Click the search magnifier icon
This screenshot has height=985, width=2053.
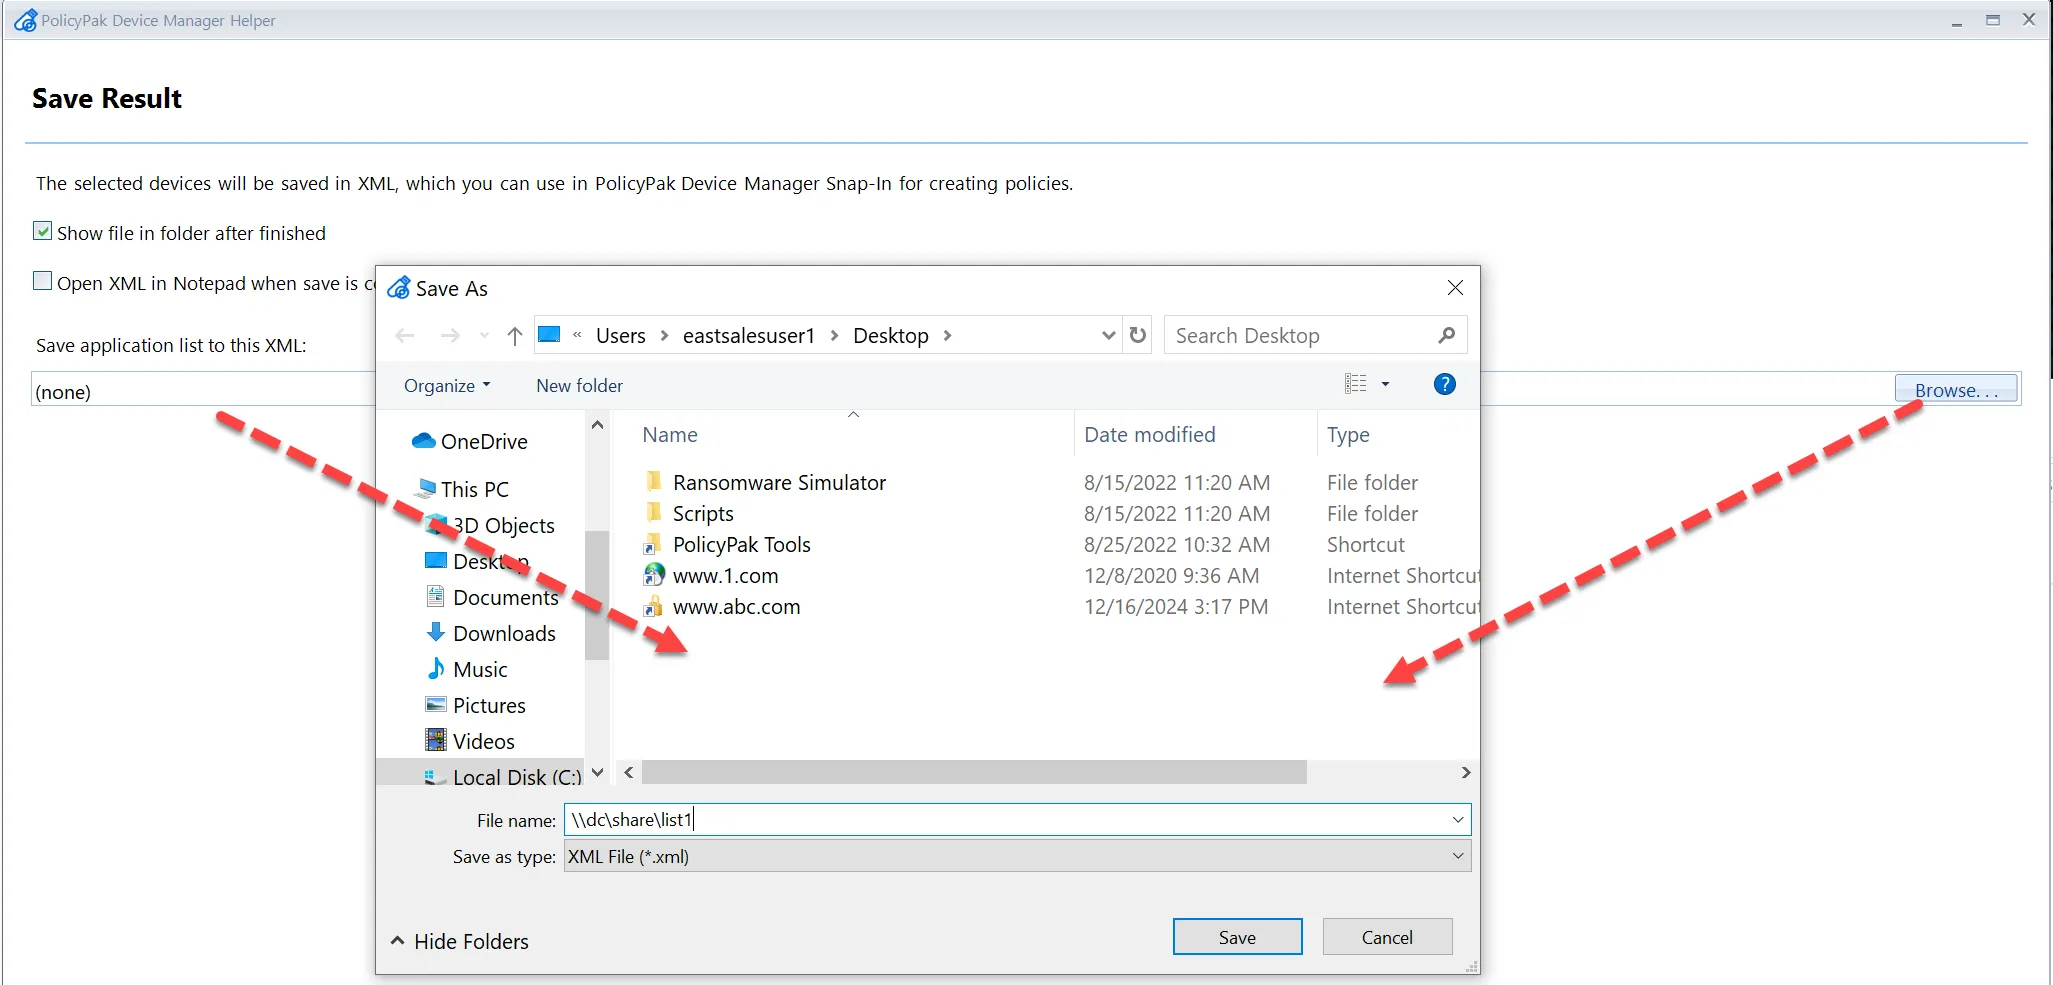tap(1446, 335)
